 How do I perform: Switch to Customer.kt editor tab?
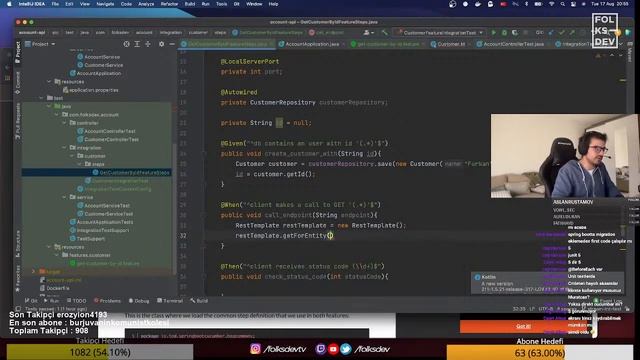coord(450,44)
